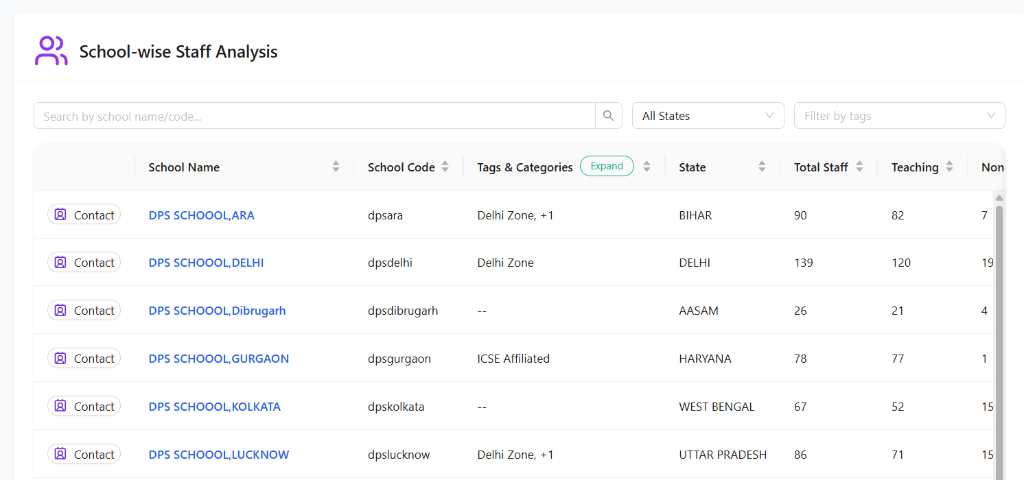
Task: Open Contact for DPS SCHOOOL,KOLKATA
Action: 84,406
